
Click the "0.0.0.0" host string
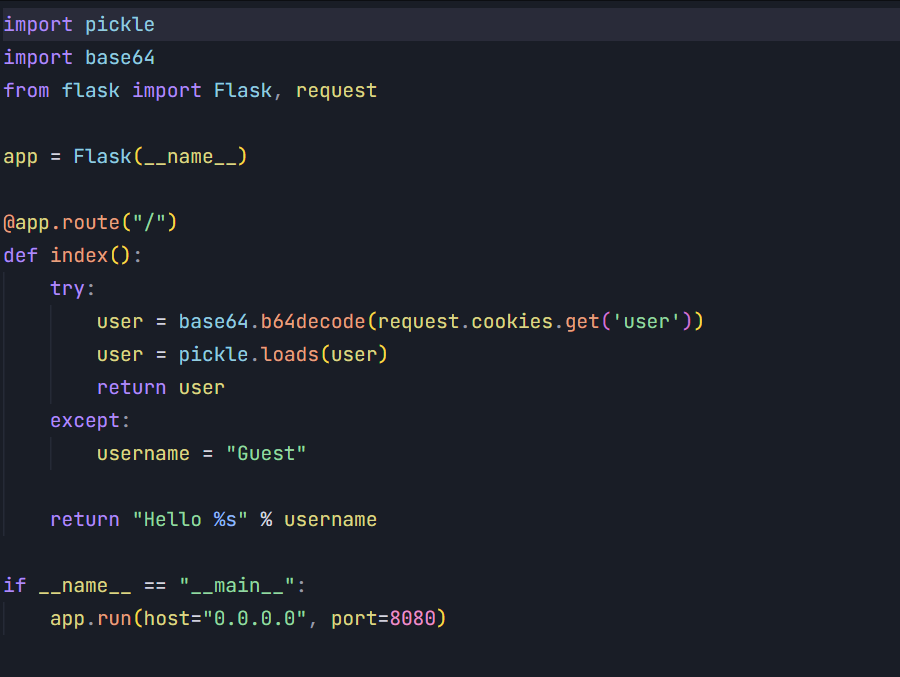click(x=254, y=618)
